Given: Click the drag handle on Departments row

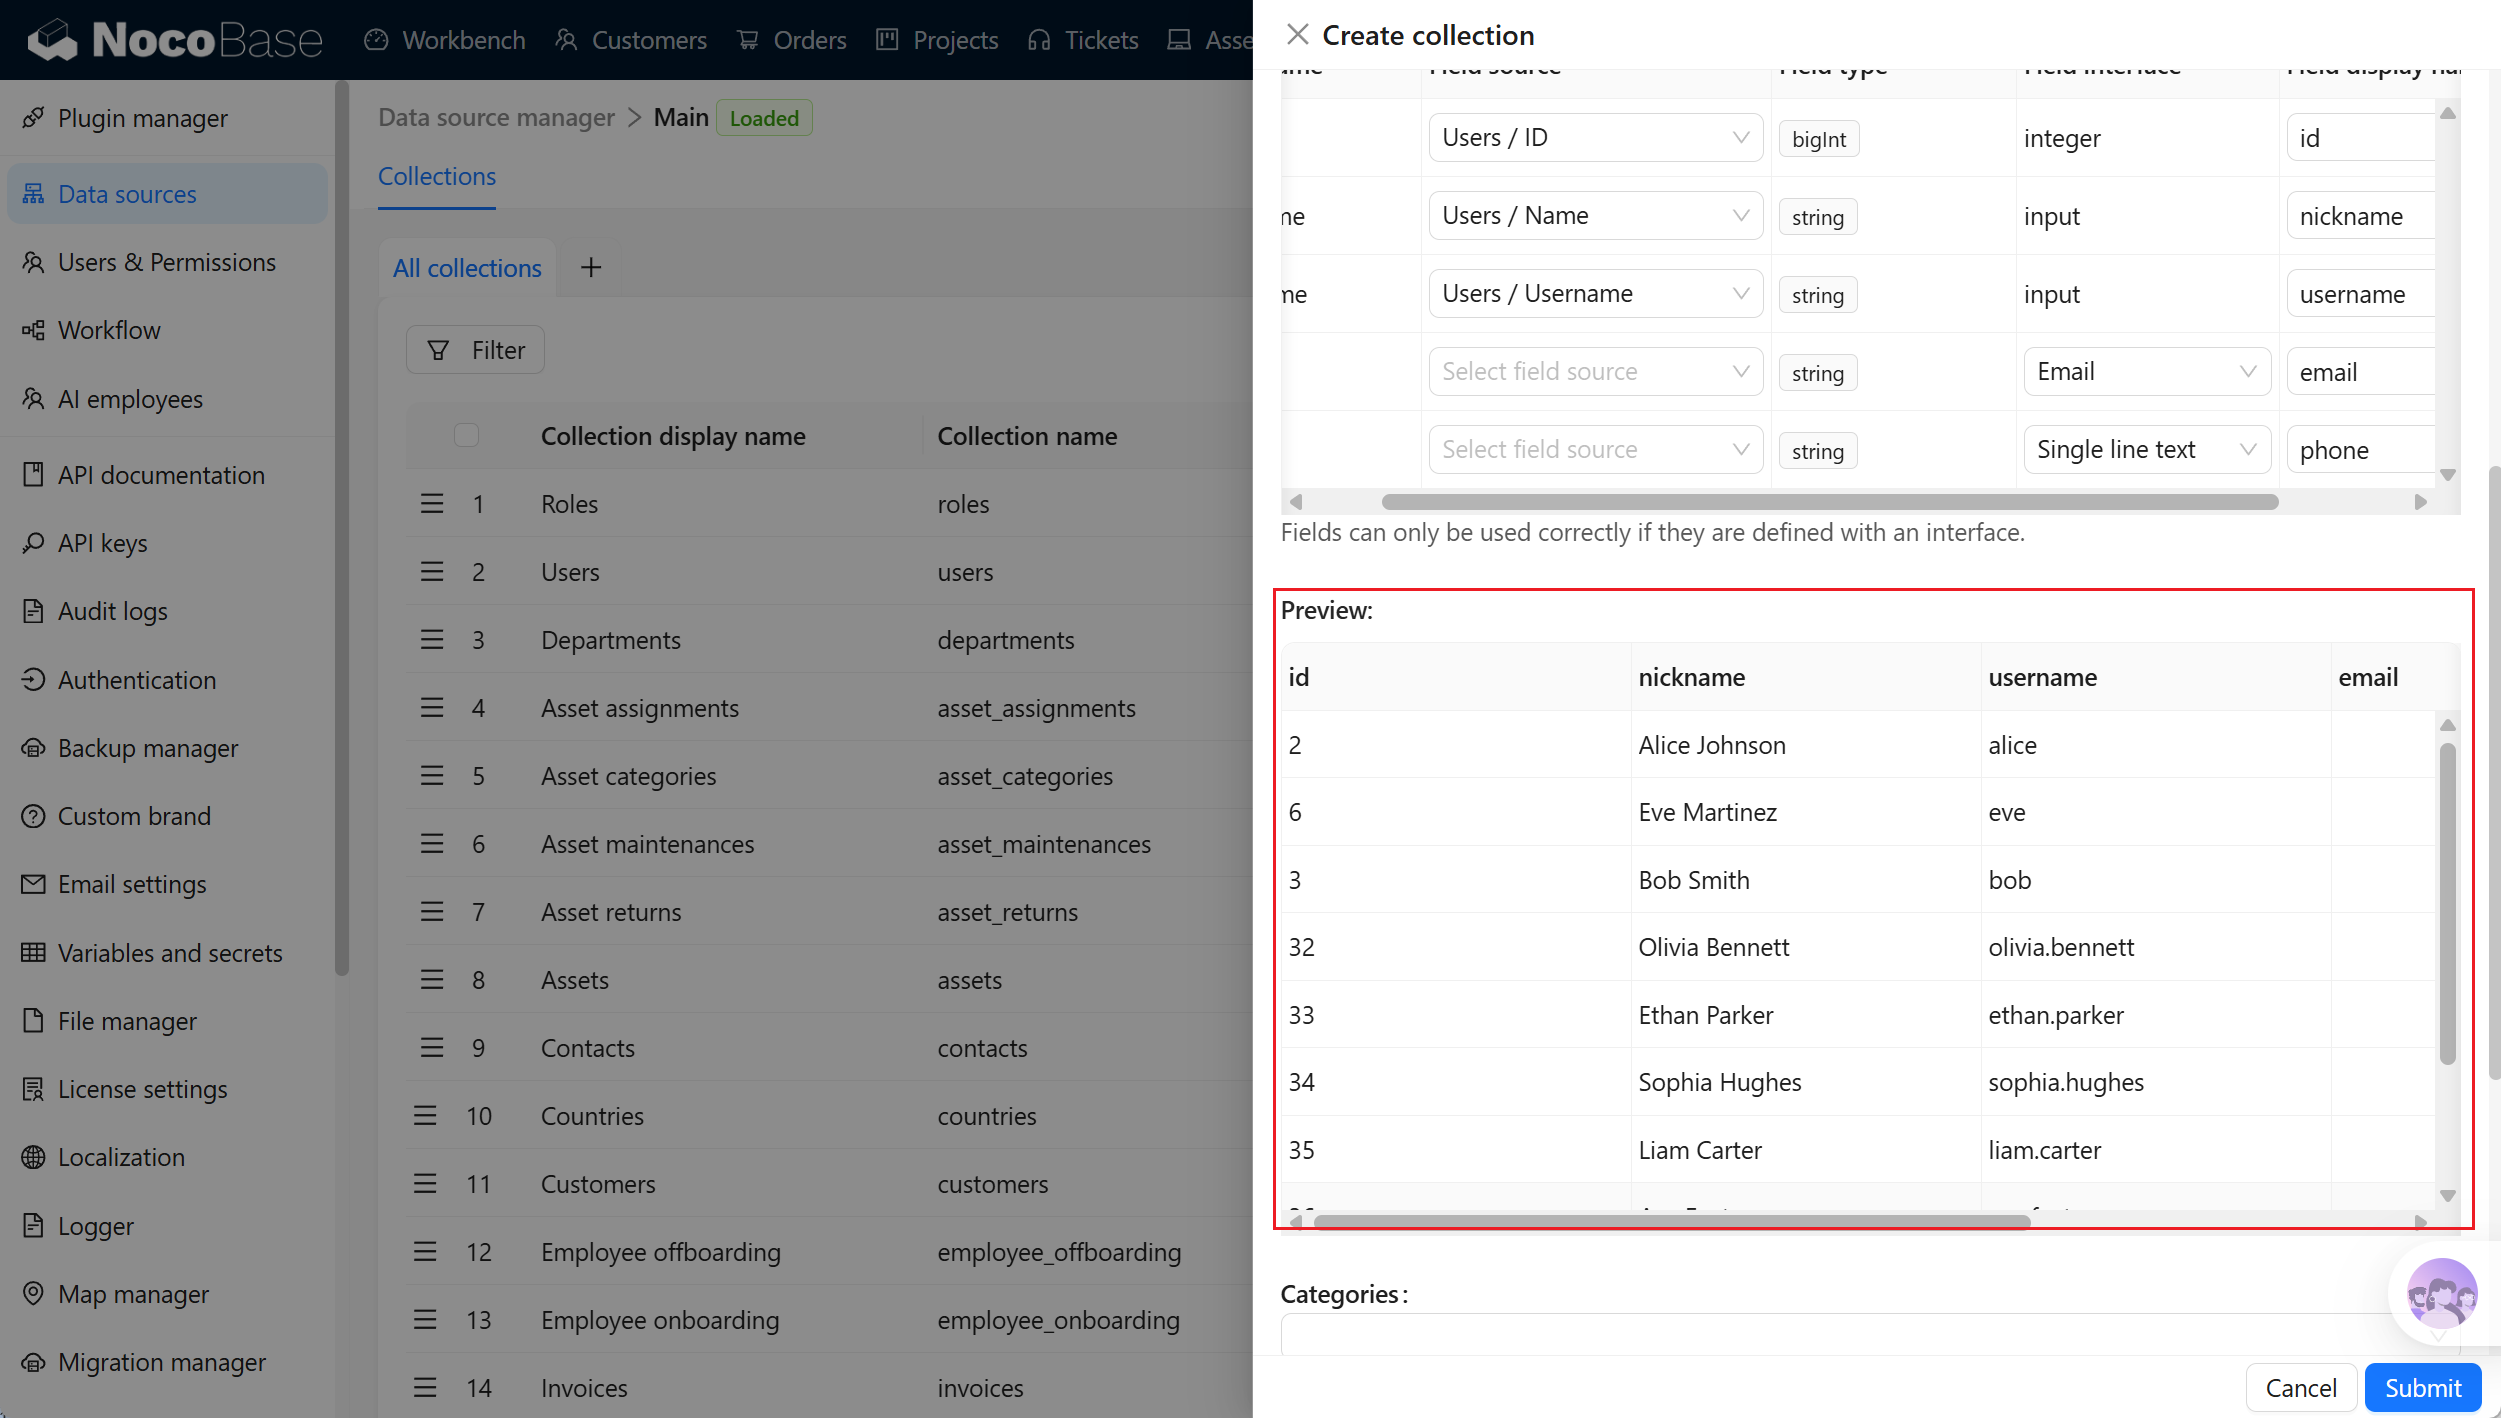Looking at the screenshot, I should [431, 640].
